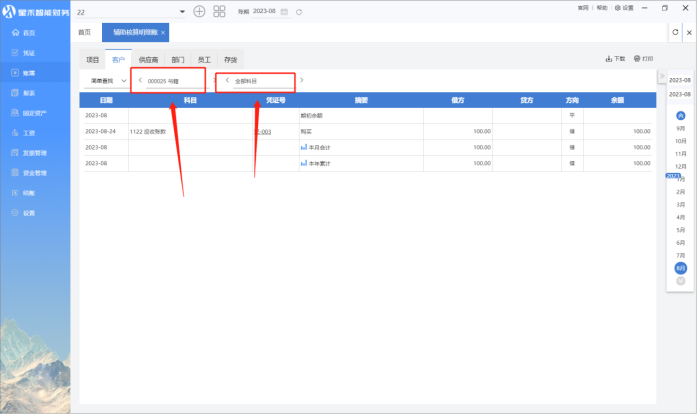Go to previous customer using left arrow
This screenshot has height=414, width=697.
click(x=139, y=80)
